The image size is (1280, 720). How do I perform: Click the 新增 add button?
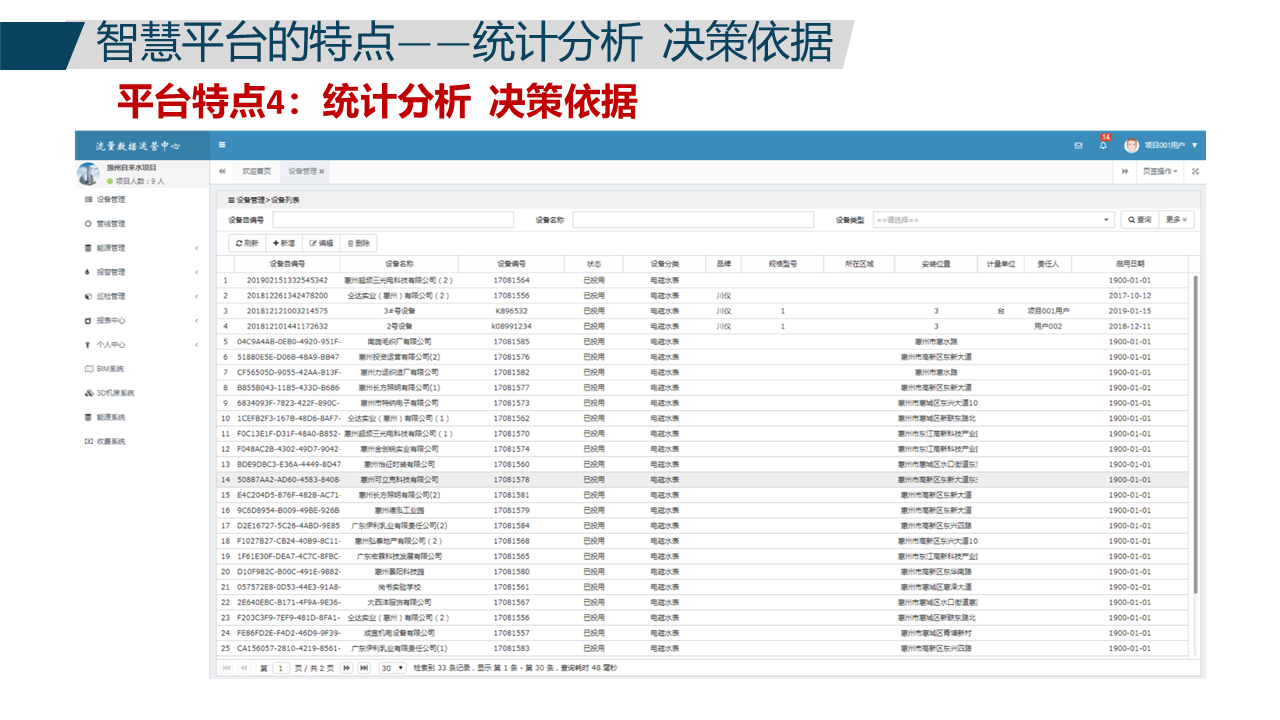click(x=284, y=243)
